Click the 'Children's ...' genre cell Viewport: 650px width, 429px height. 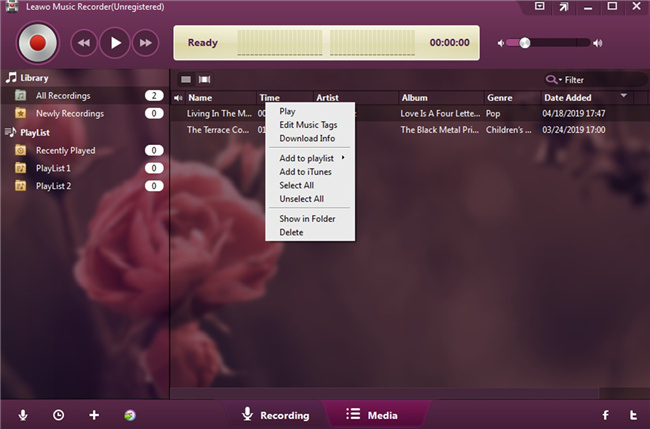509,130
